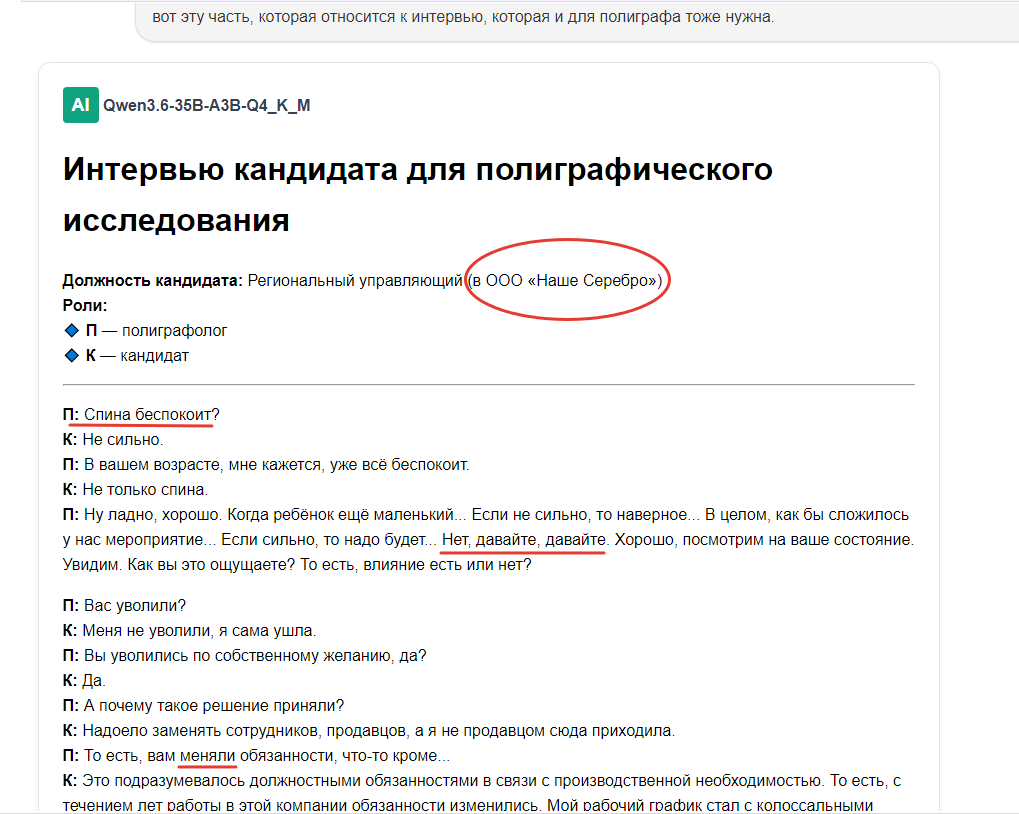This screenshot has height=814, width=1019.
Task: Click the "Роли:" label
Action: click(85, 305)
